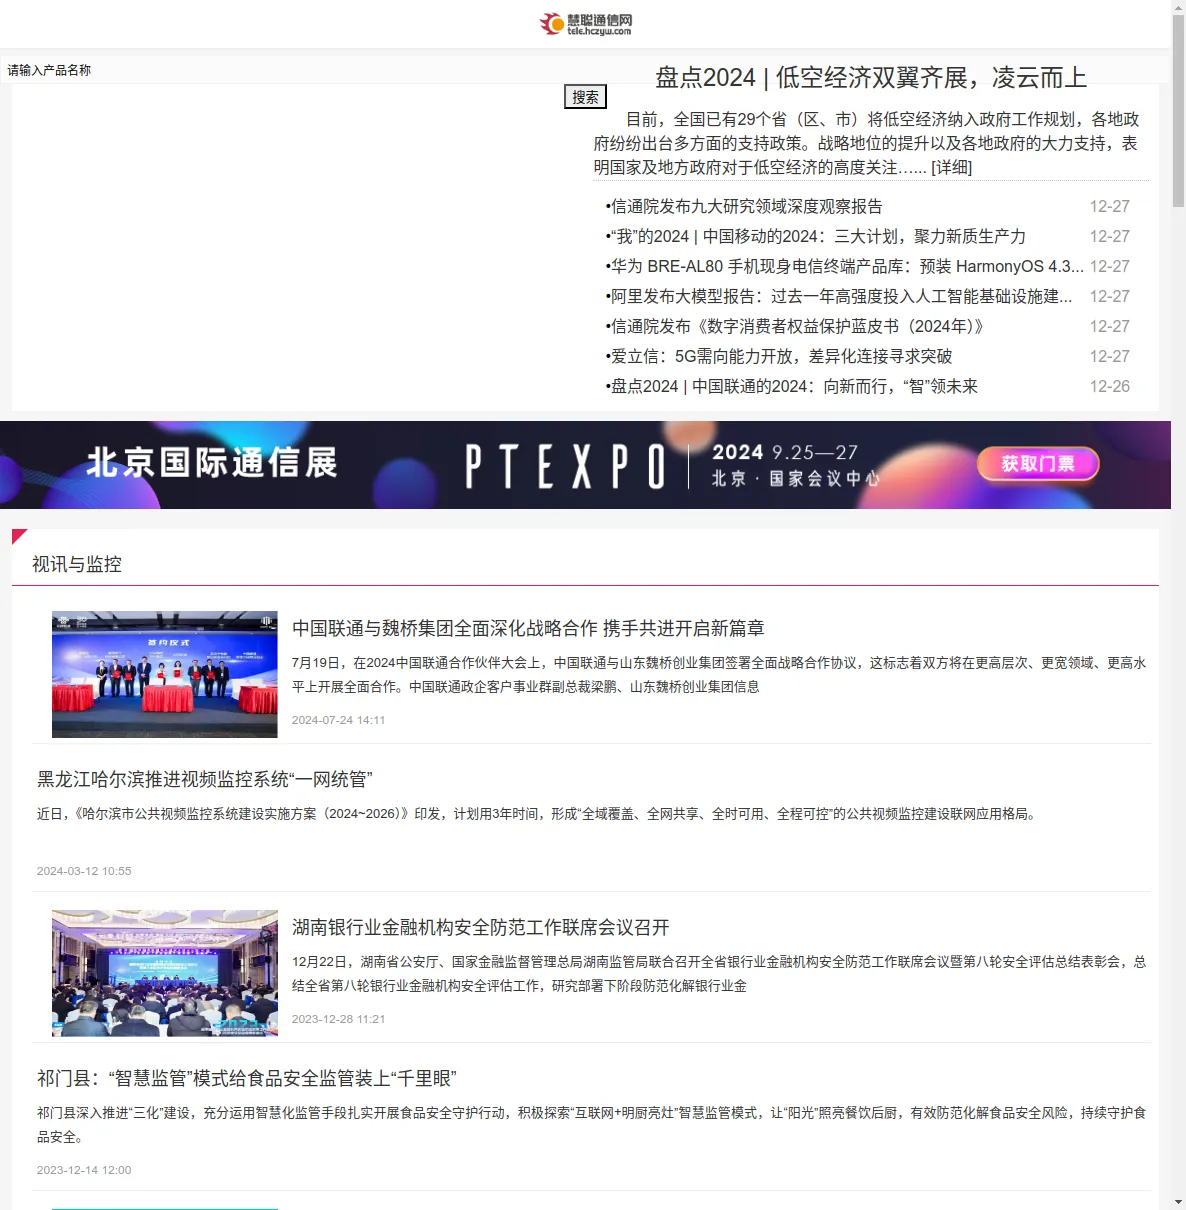Image resolution: width=1186 pixels, height=1210 pixels.
Task: Click summary text starting 祁门县深入推进"三化"建设
Action: [592, 1125]
